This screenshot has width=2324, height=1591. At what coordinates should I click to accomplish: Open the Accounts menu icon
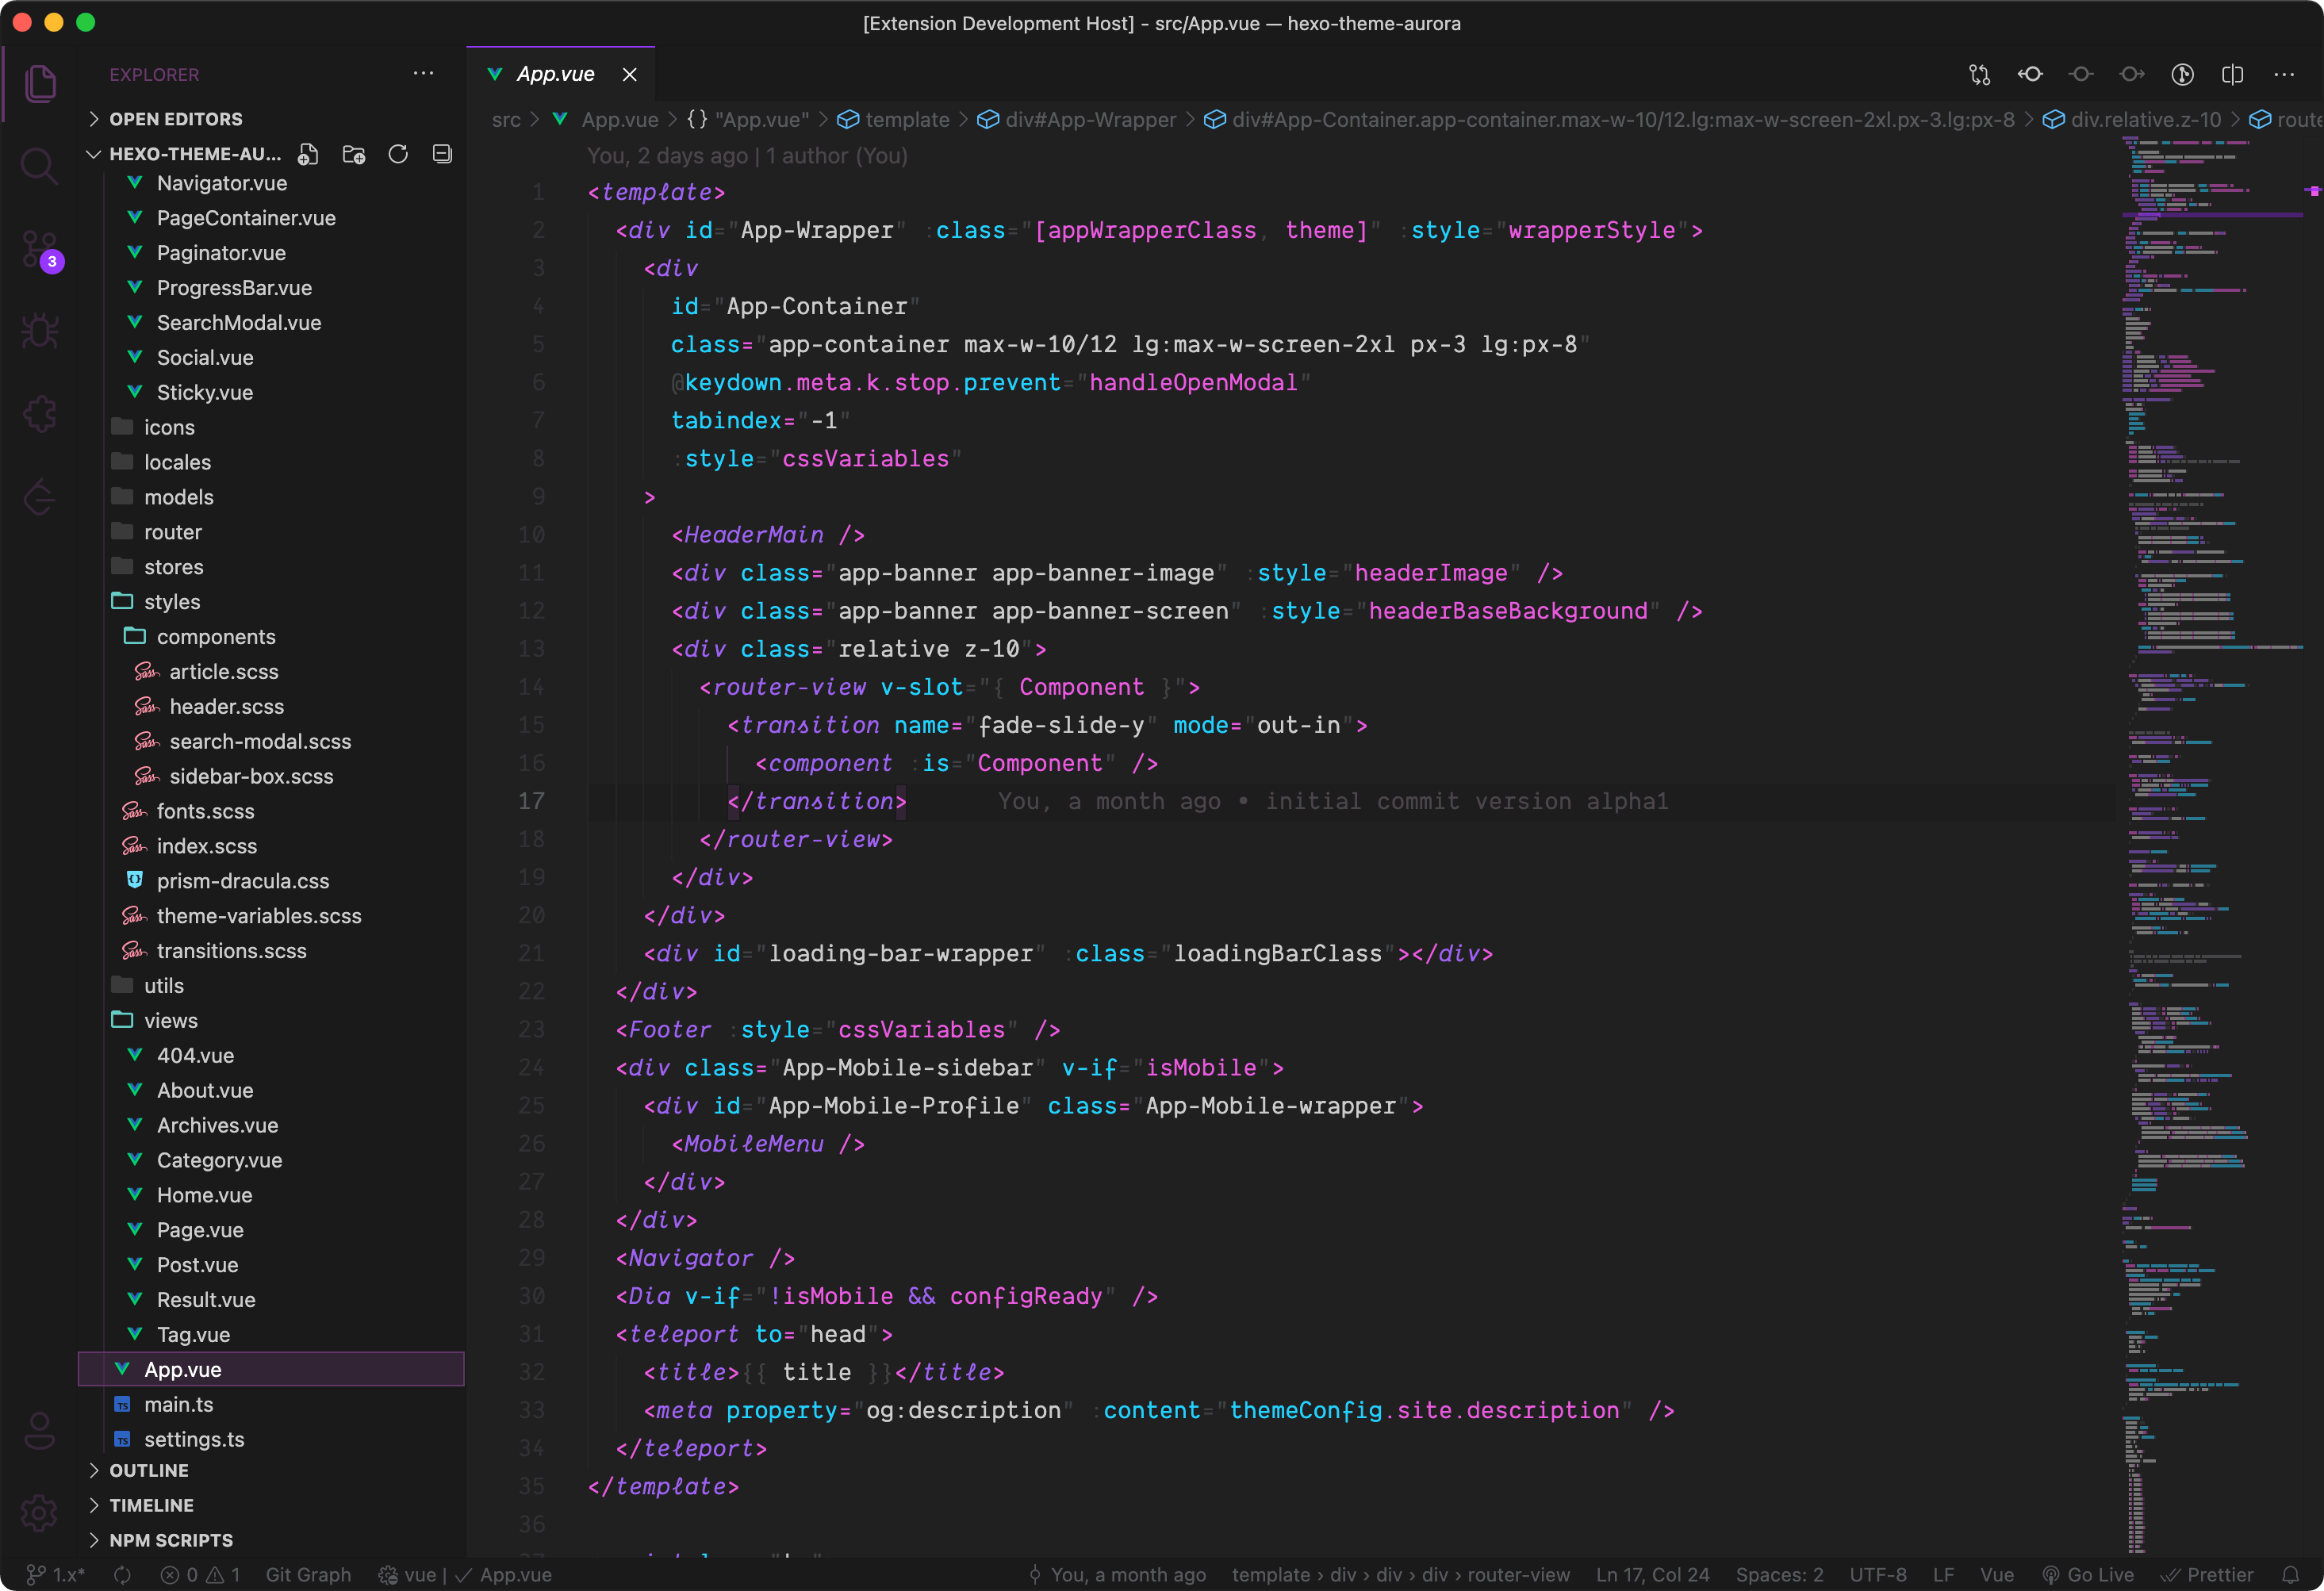pyautogui.click(x=40, y=1430)
